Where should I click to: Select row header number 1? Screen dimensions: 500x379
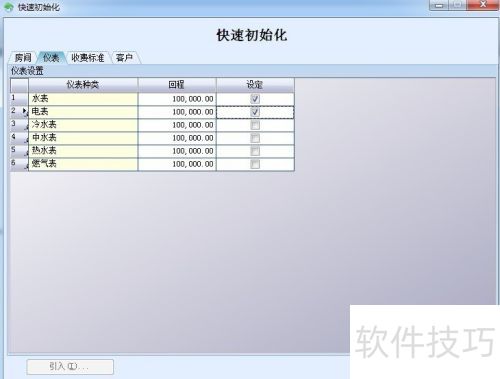click(19, 99)
